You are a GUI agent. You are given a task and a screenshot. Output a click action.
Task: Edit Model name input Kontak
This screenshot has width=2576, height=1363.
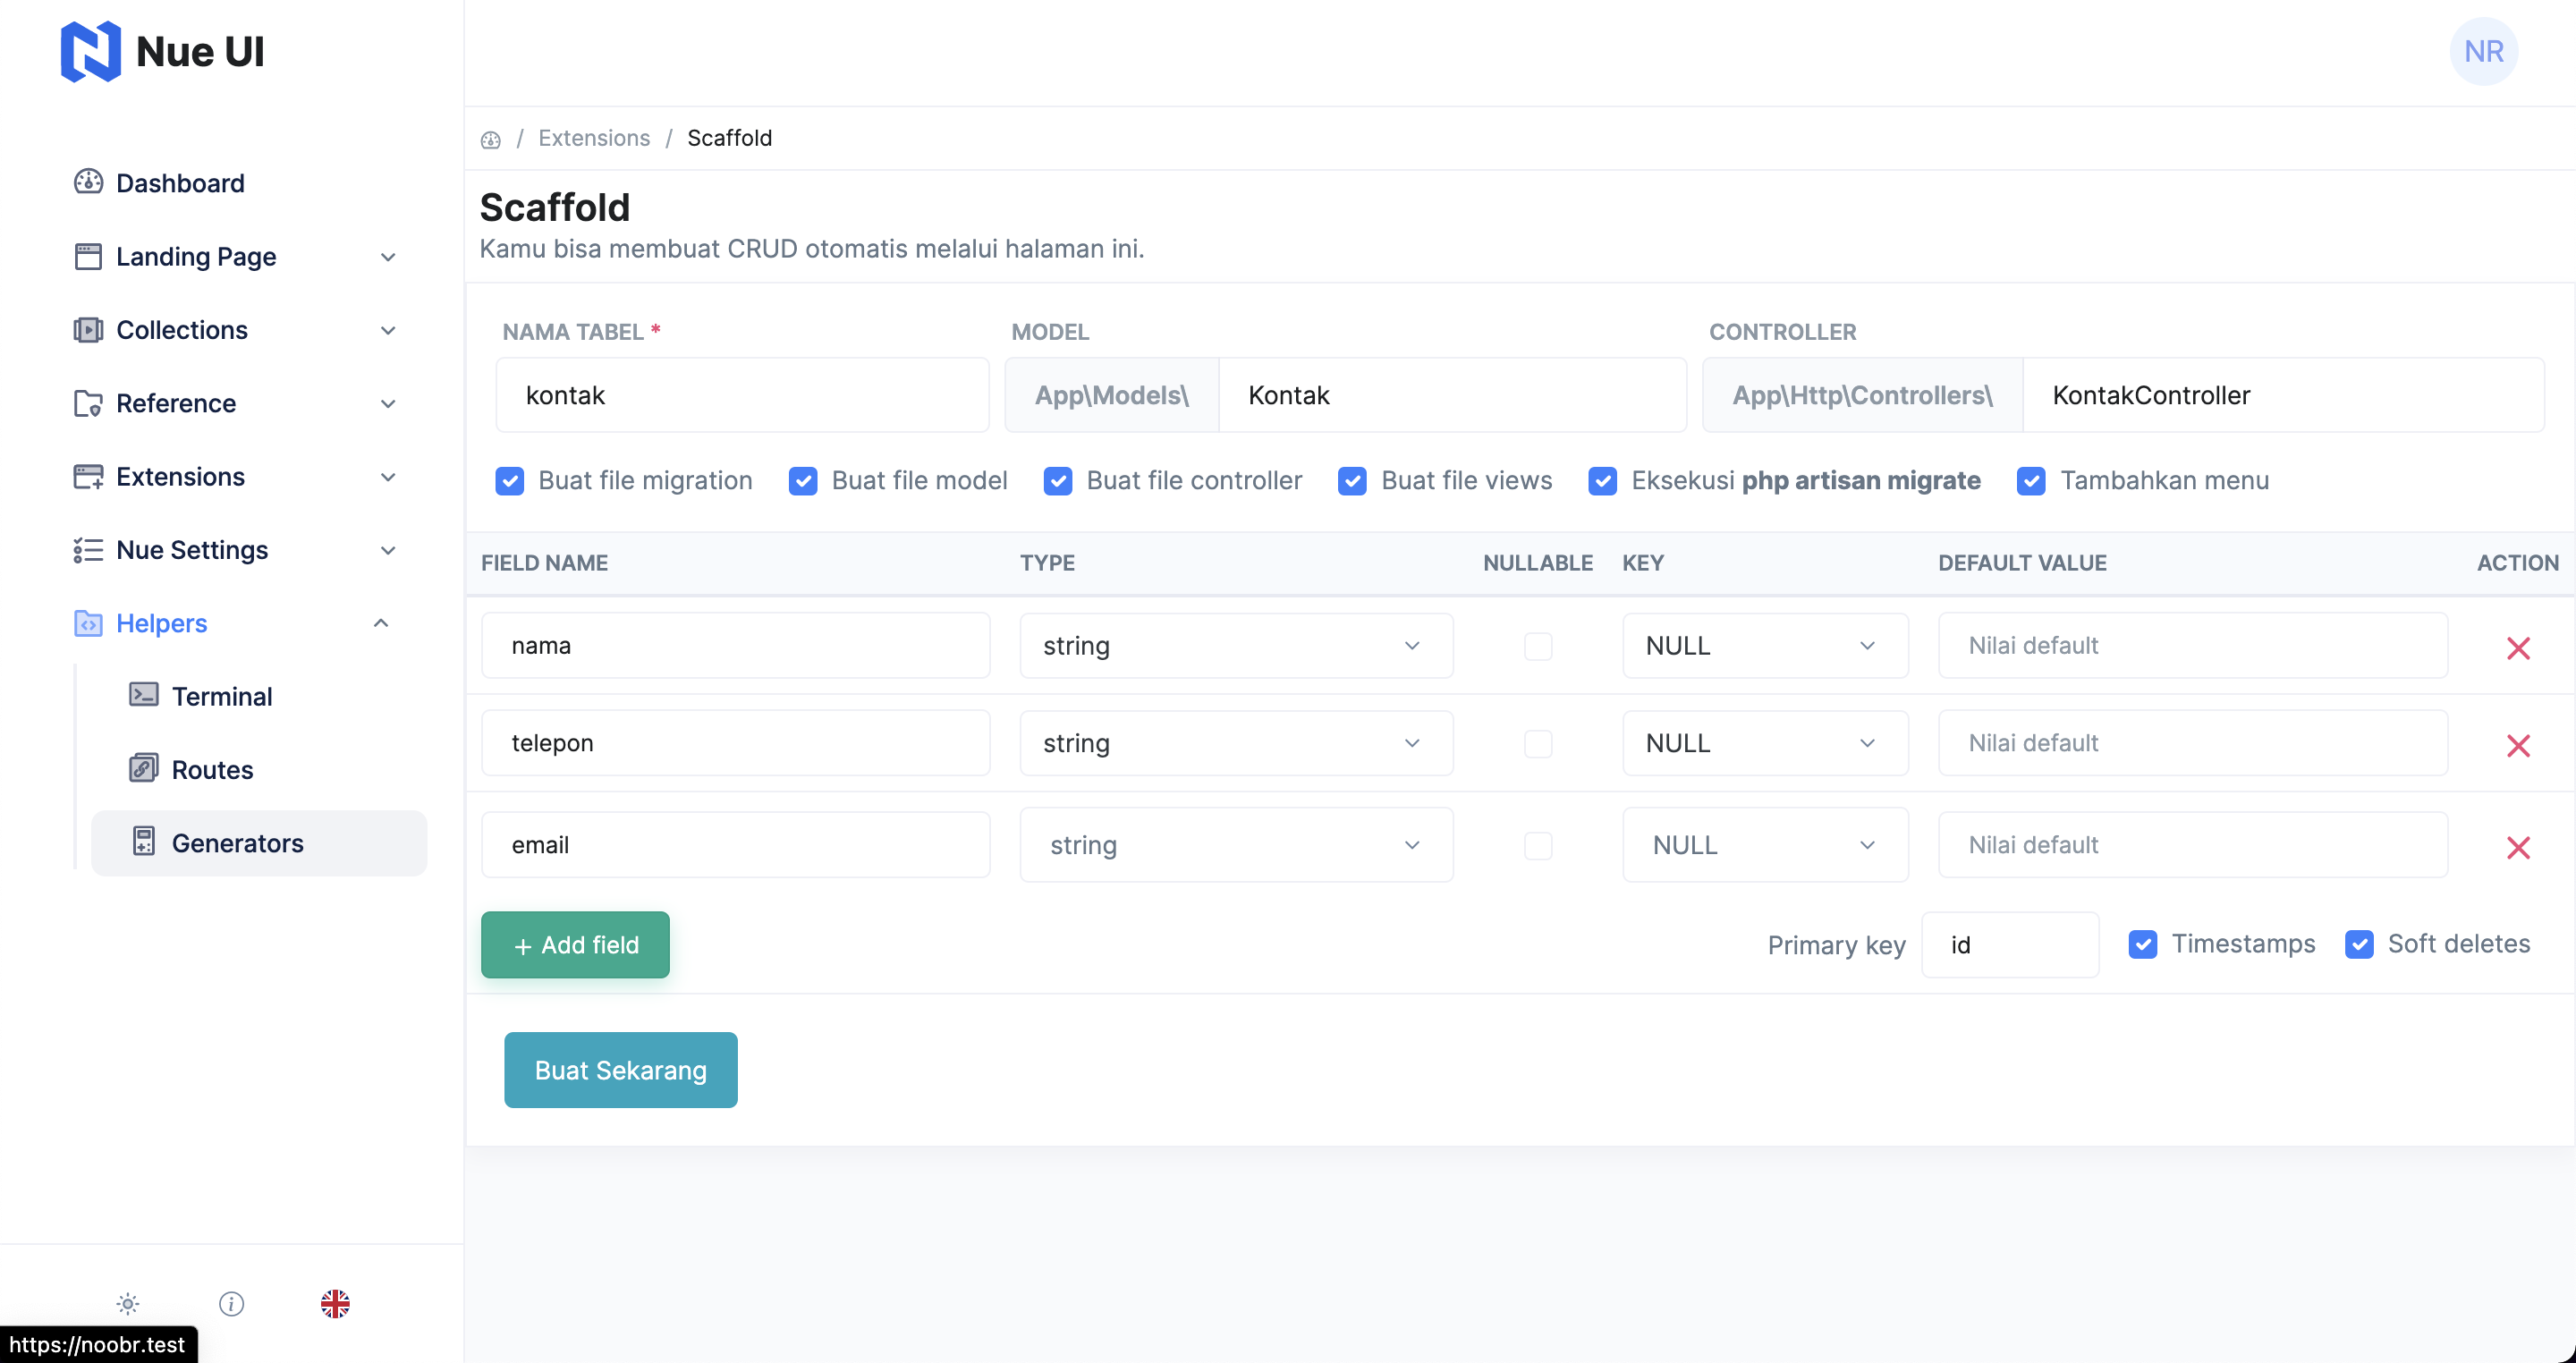coord(1452,395)
